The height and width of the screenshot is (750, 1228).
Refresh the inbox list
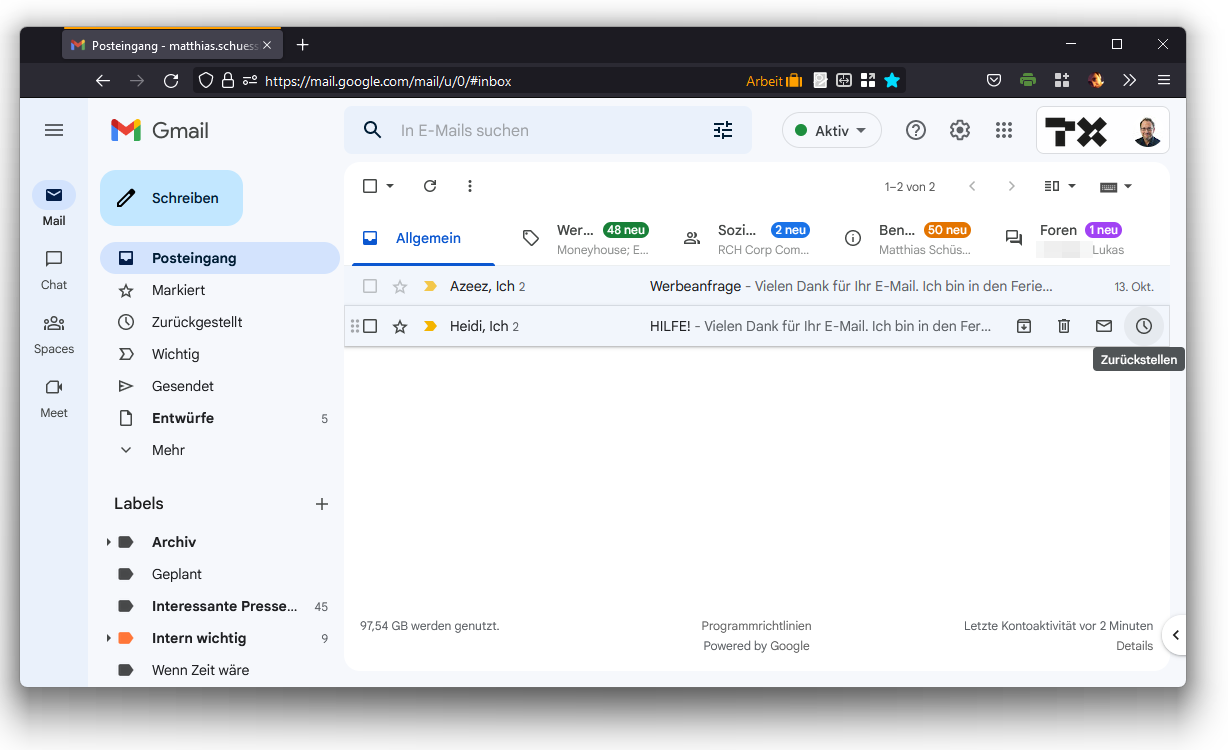coord(430,186)
